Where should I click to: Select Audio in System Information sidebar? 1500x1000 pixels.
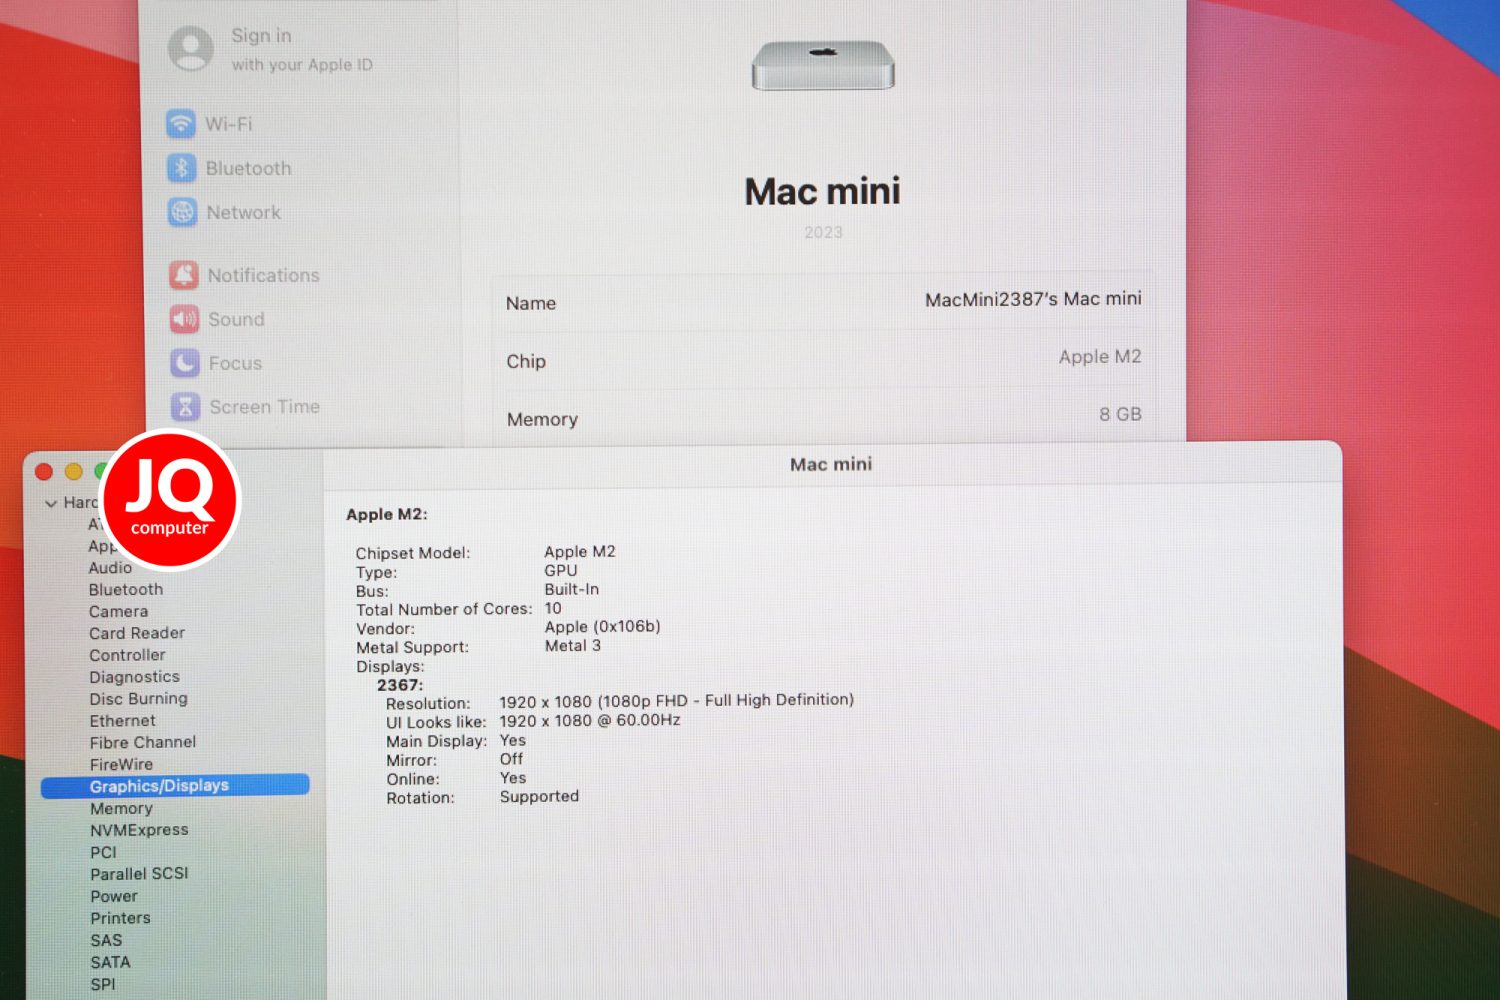click(x=110, y=568)
